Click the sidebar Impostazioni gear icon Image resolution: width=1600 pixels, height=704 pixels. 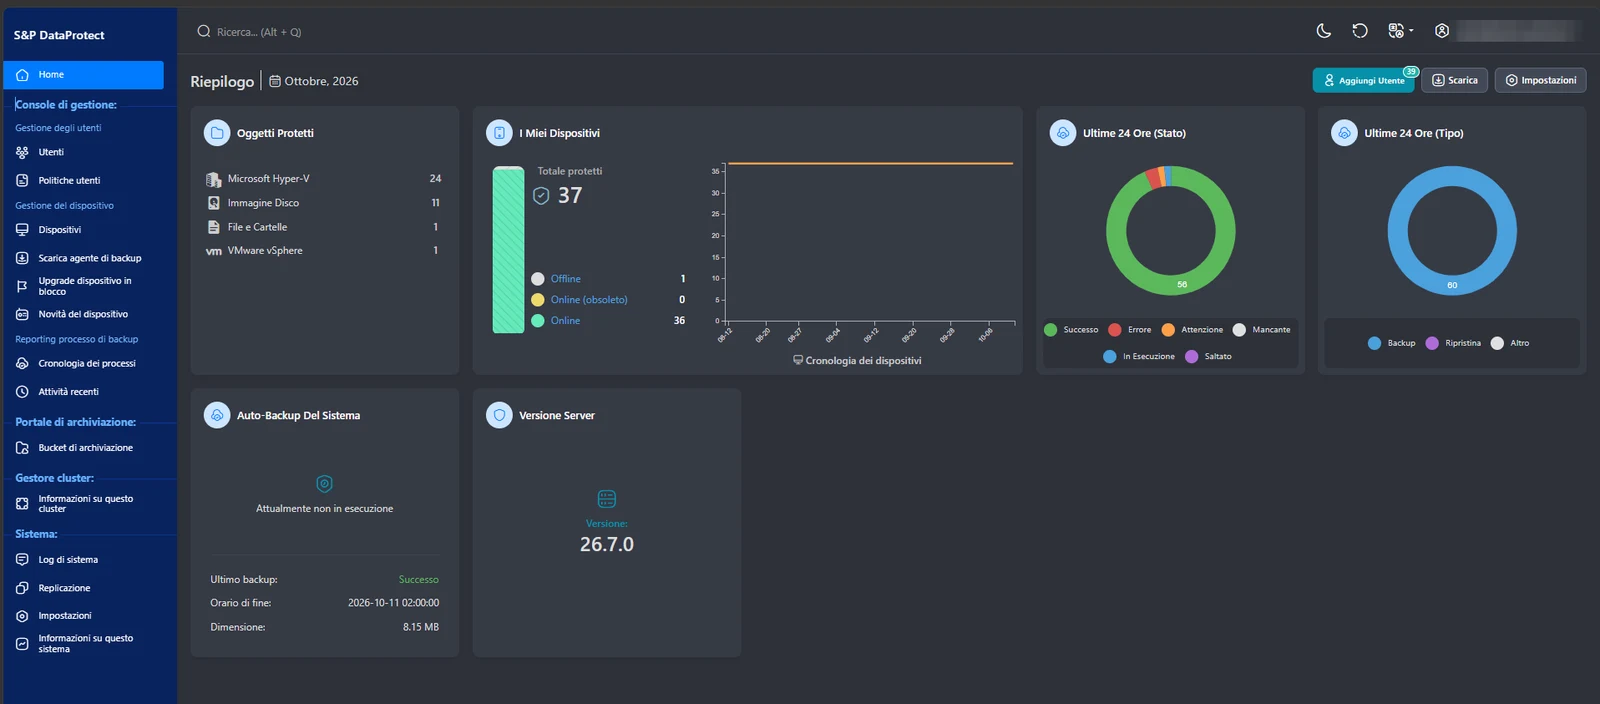(22, 616)
